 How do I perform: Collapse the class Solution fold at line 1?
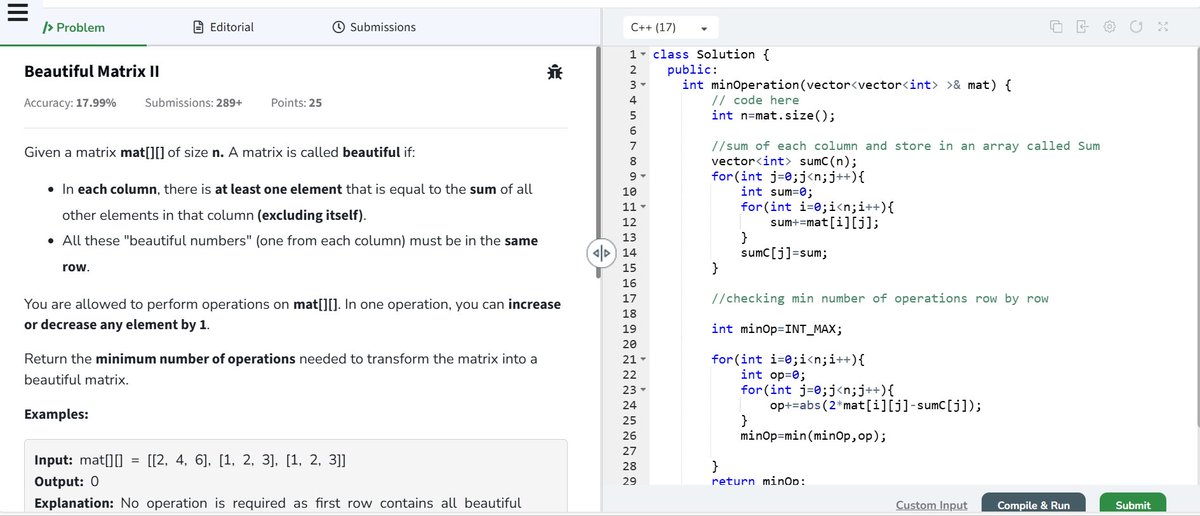644,55
